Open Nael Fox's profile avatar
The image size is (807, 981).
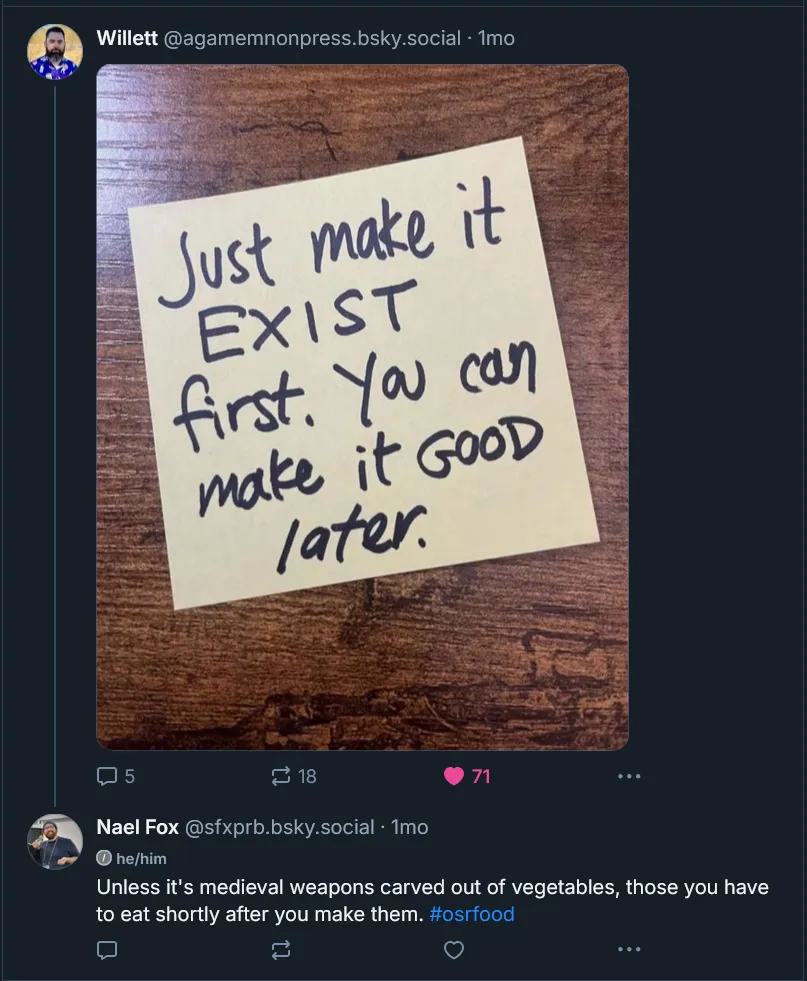click(x=54, y=840)
